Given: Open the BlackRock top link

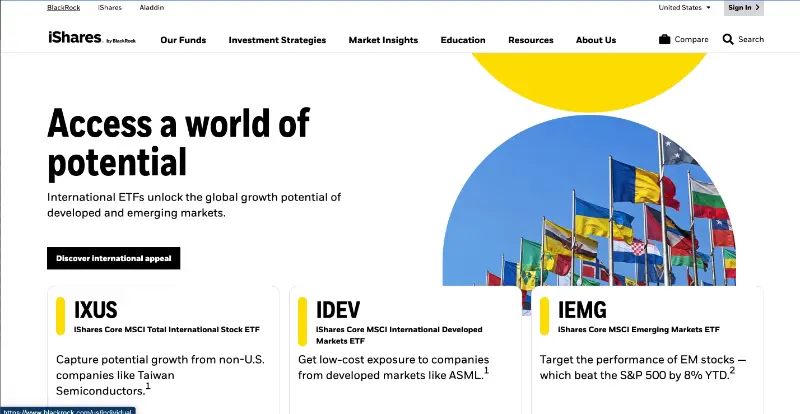Looking at the screenshot, I should [x=63, y=8].
